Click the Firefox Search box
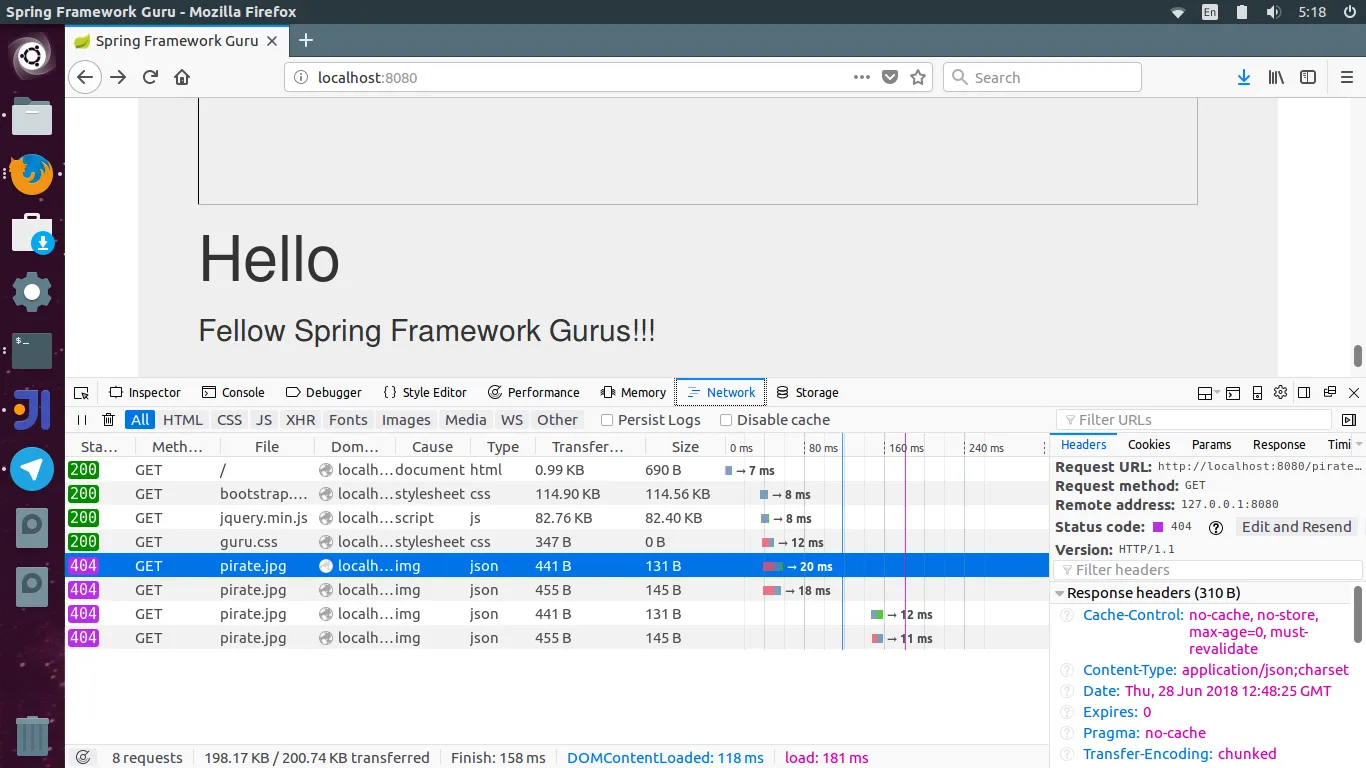 pyautogui.click(x=1042, y=77)
